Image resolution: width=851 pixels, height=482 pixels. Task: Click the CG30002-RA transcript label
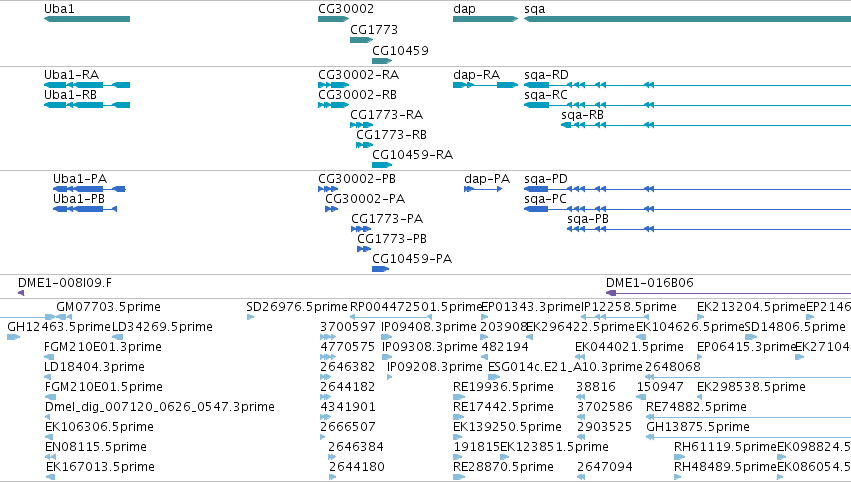click(x=358, y=75)
